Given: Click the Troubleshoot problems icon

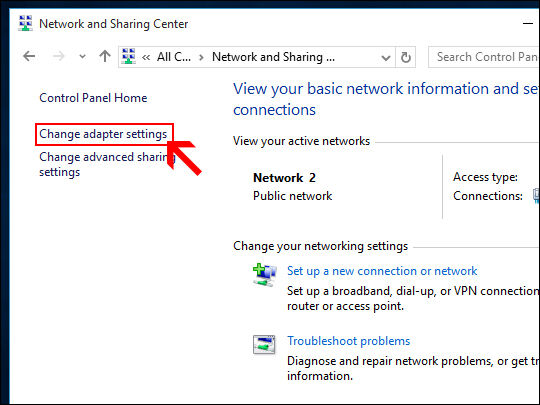Looking at the screenshot, I should [264, 344].
